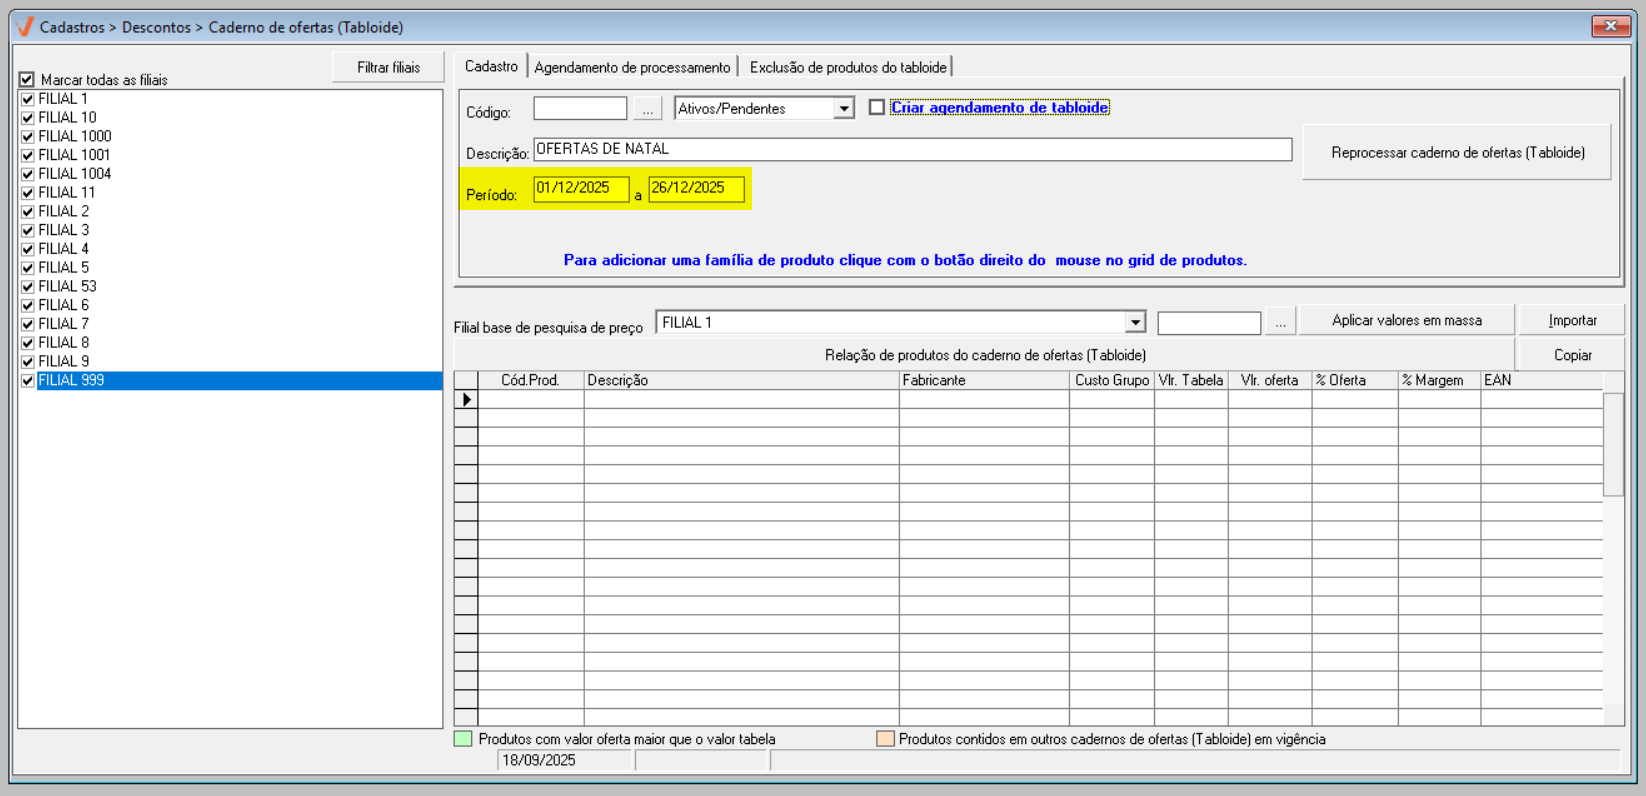
Task: Expand the 'Filial base de pesquisa de preço' dropdown
Action: tap(1134, 322)
